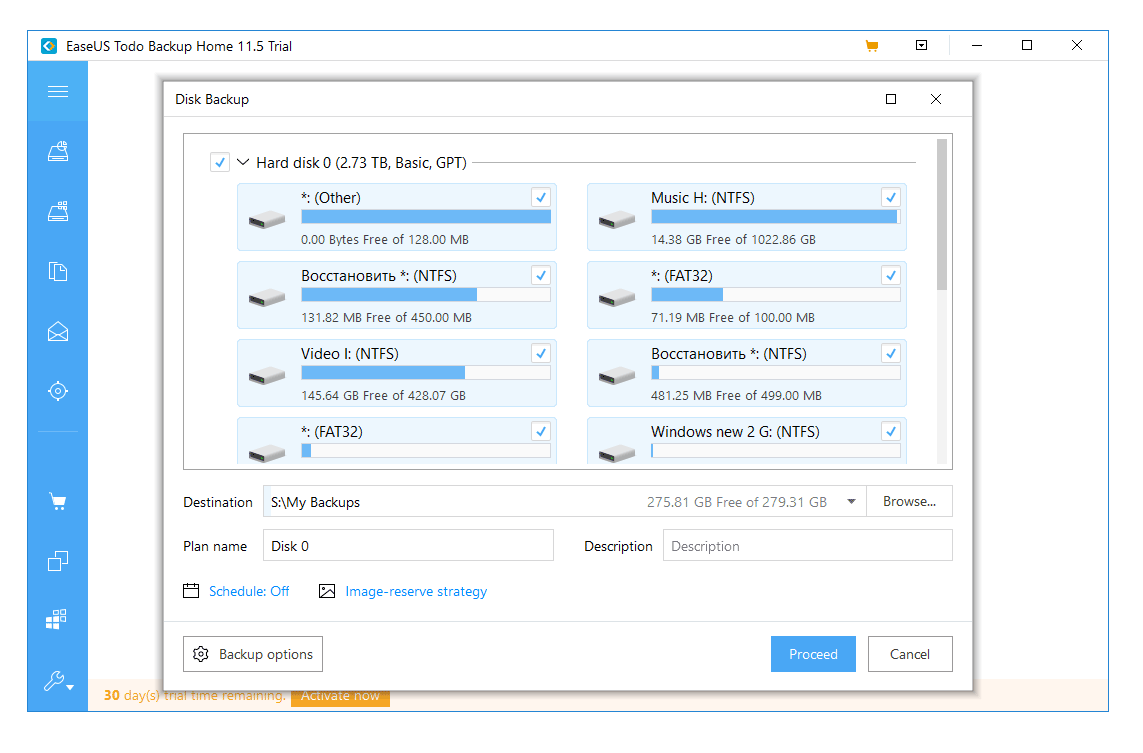
Task: Toggle Hard disk 0 checkbox
Action: coord(219,162)
